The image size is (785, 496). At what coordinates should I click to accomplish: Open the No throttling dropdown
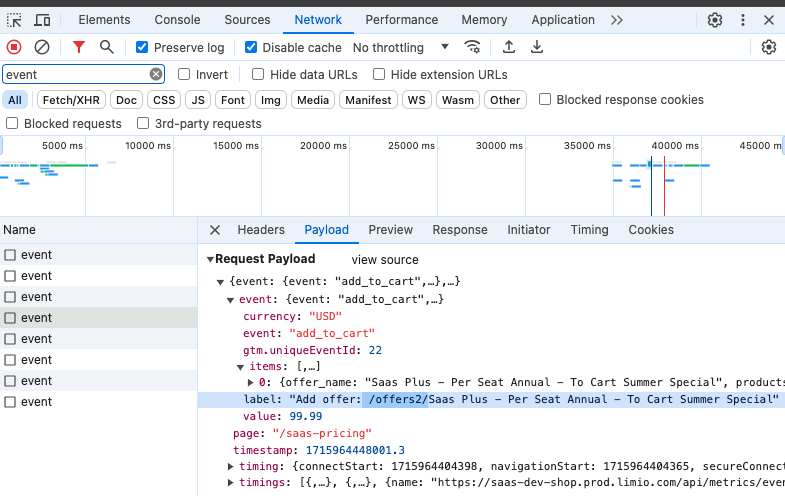[x=401, y=48]
